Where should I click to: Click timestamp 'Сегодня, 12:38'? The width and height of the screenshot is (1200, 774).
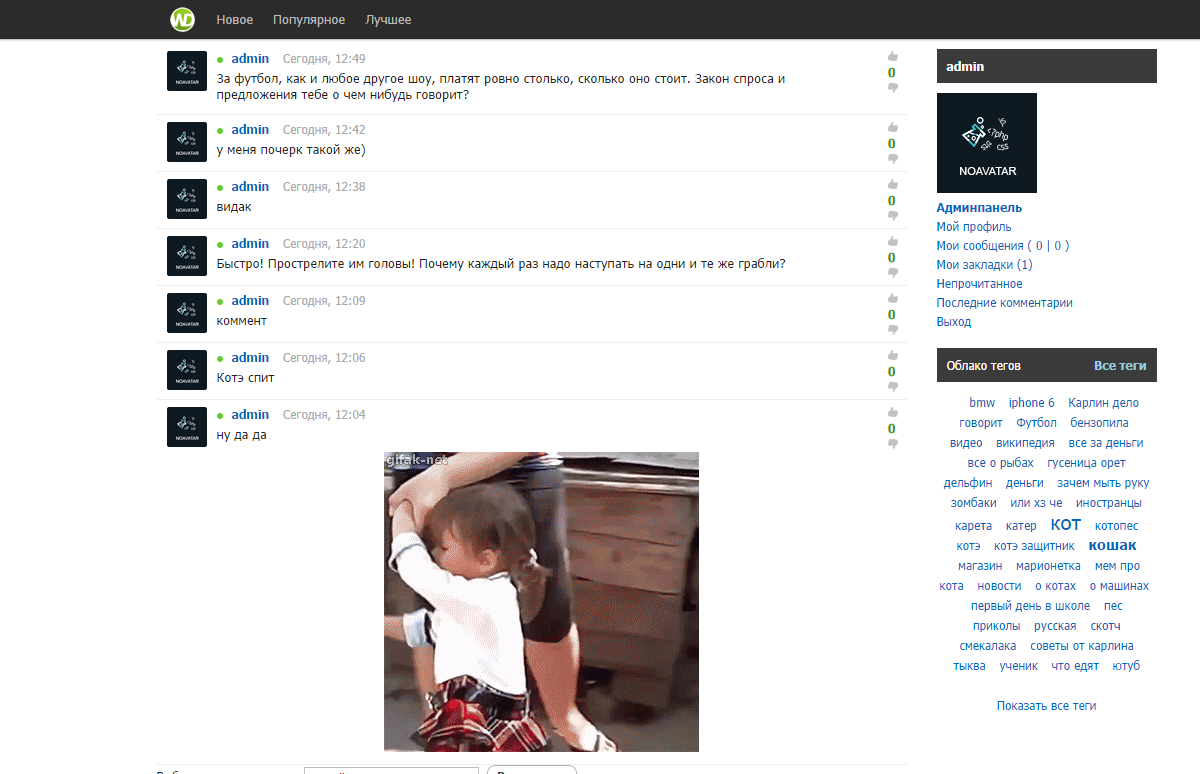click(324, 187)
